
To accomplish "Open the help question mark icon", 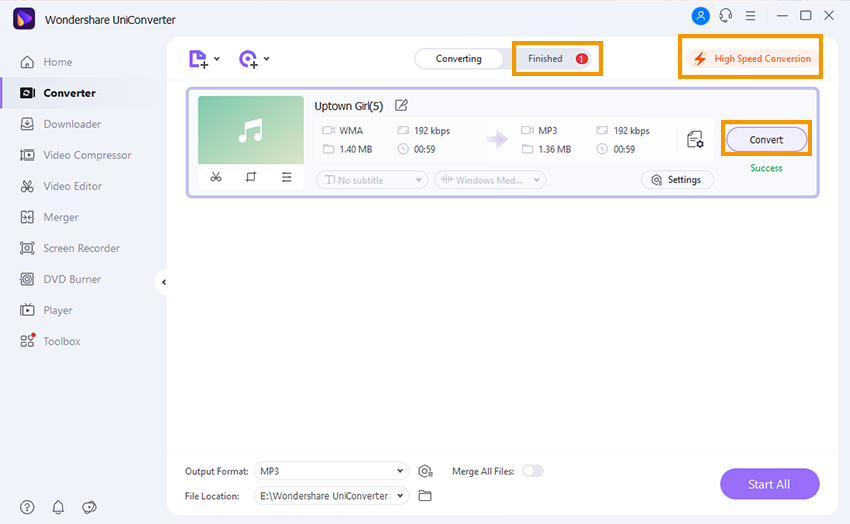I will 27,507.
